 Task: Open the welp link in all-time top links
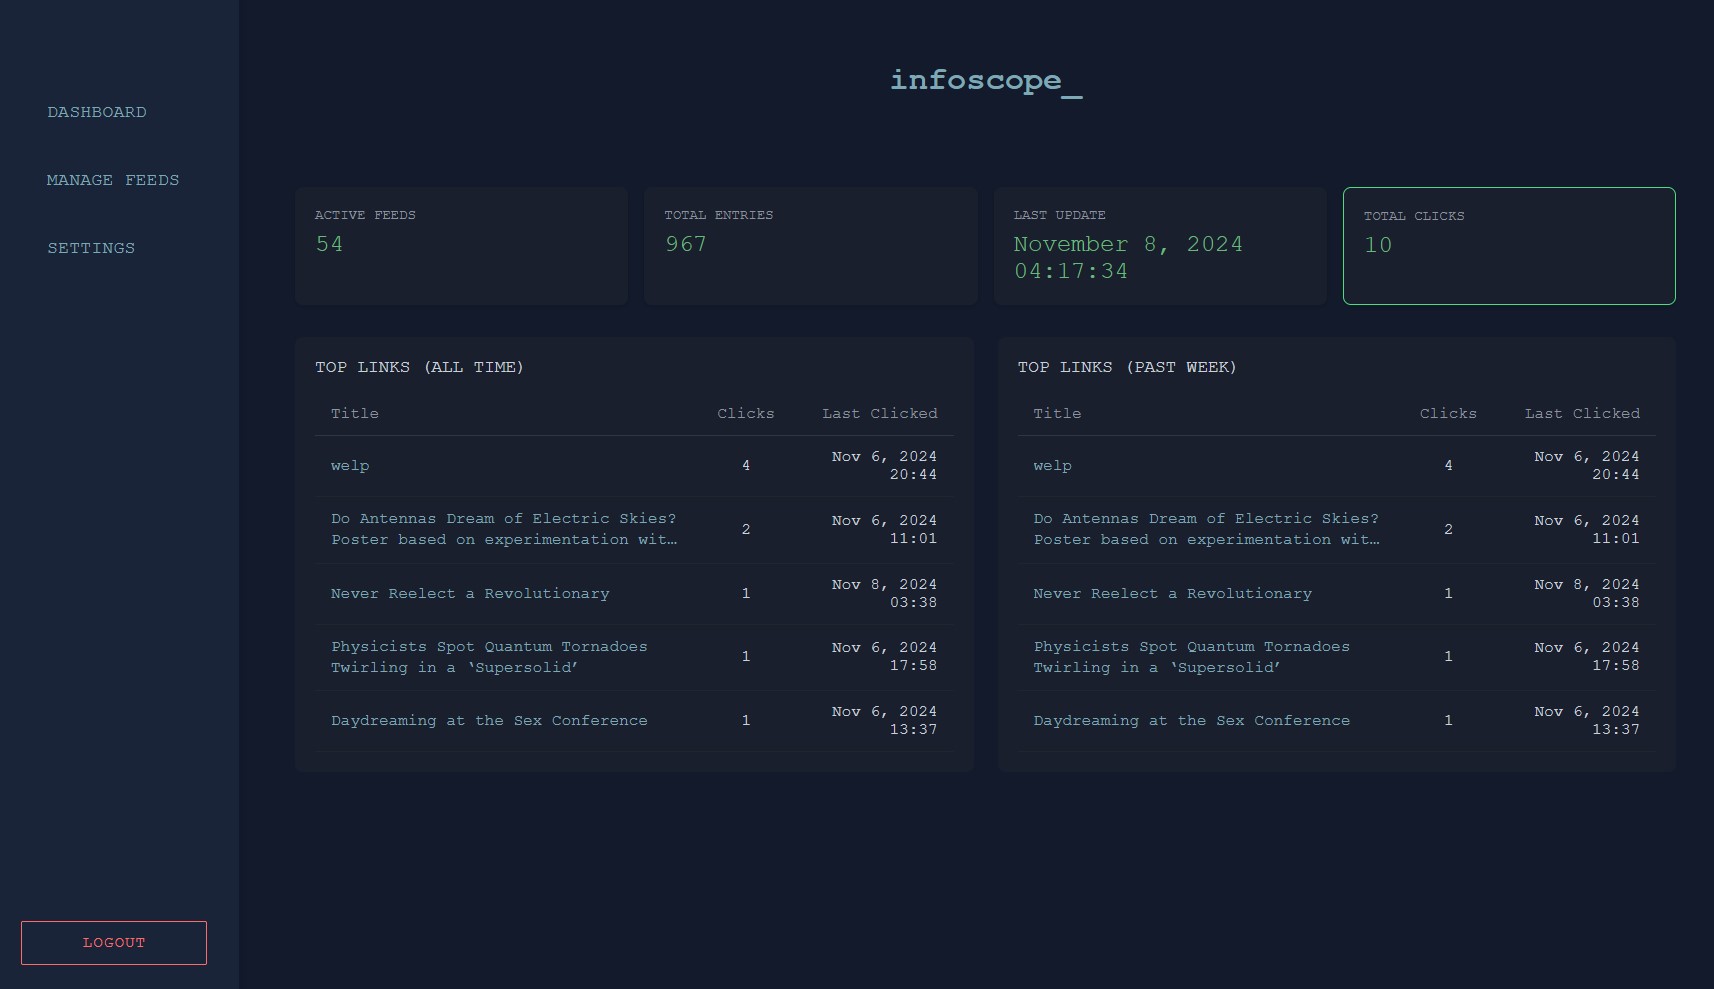point(349,465)
